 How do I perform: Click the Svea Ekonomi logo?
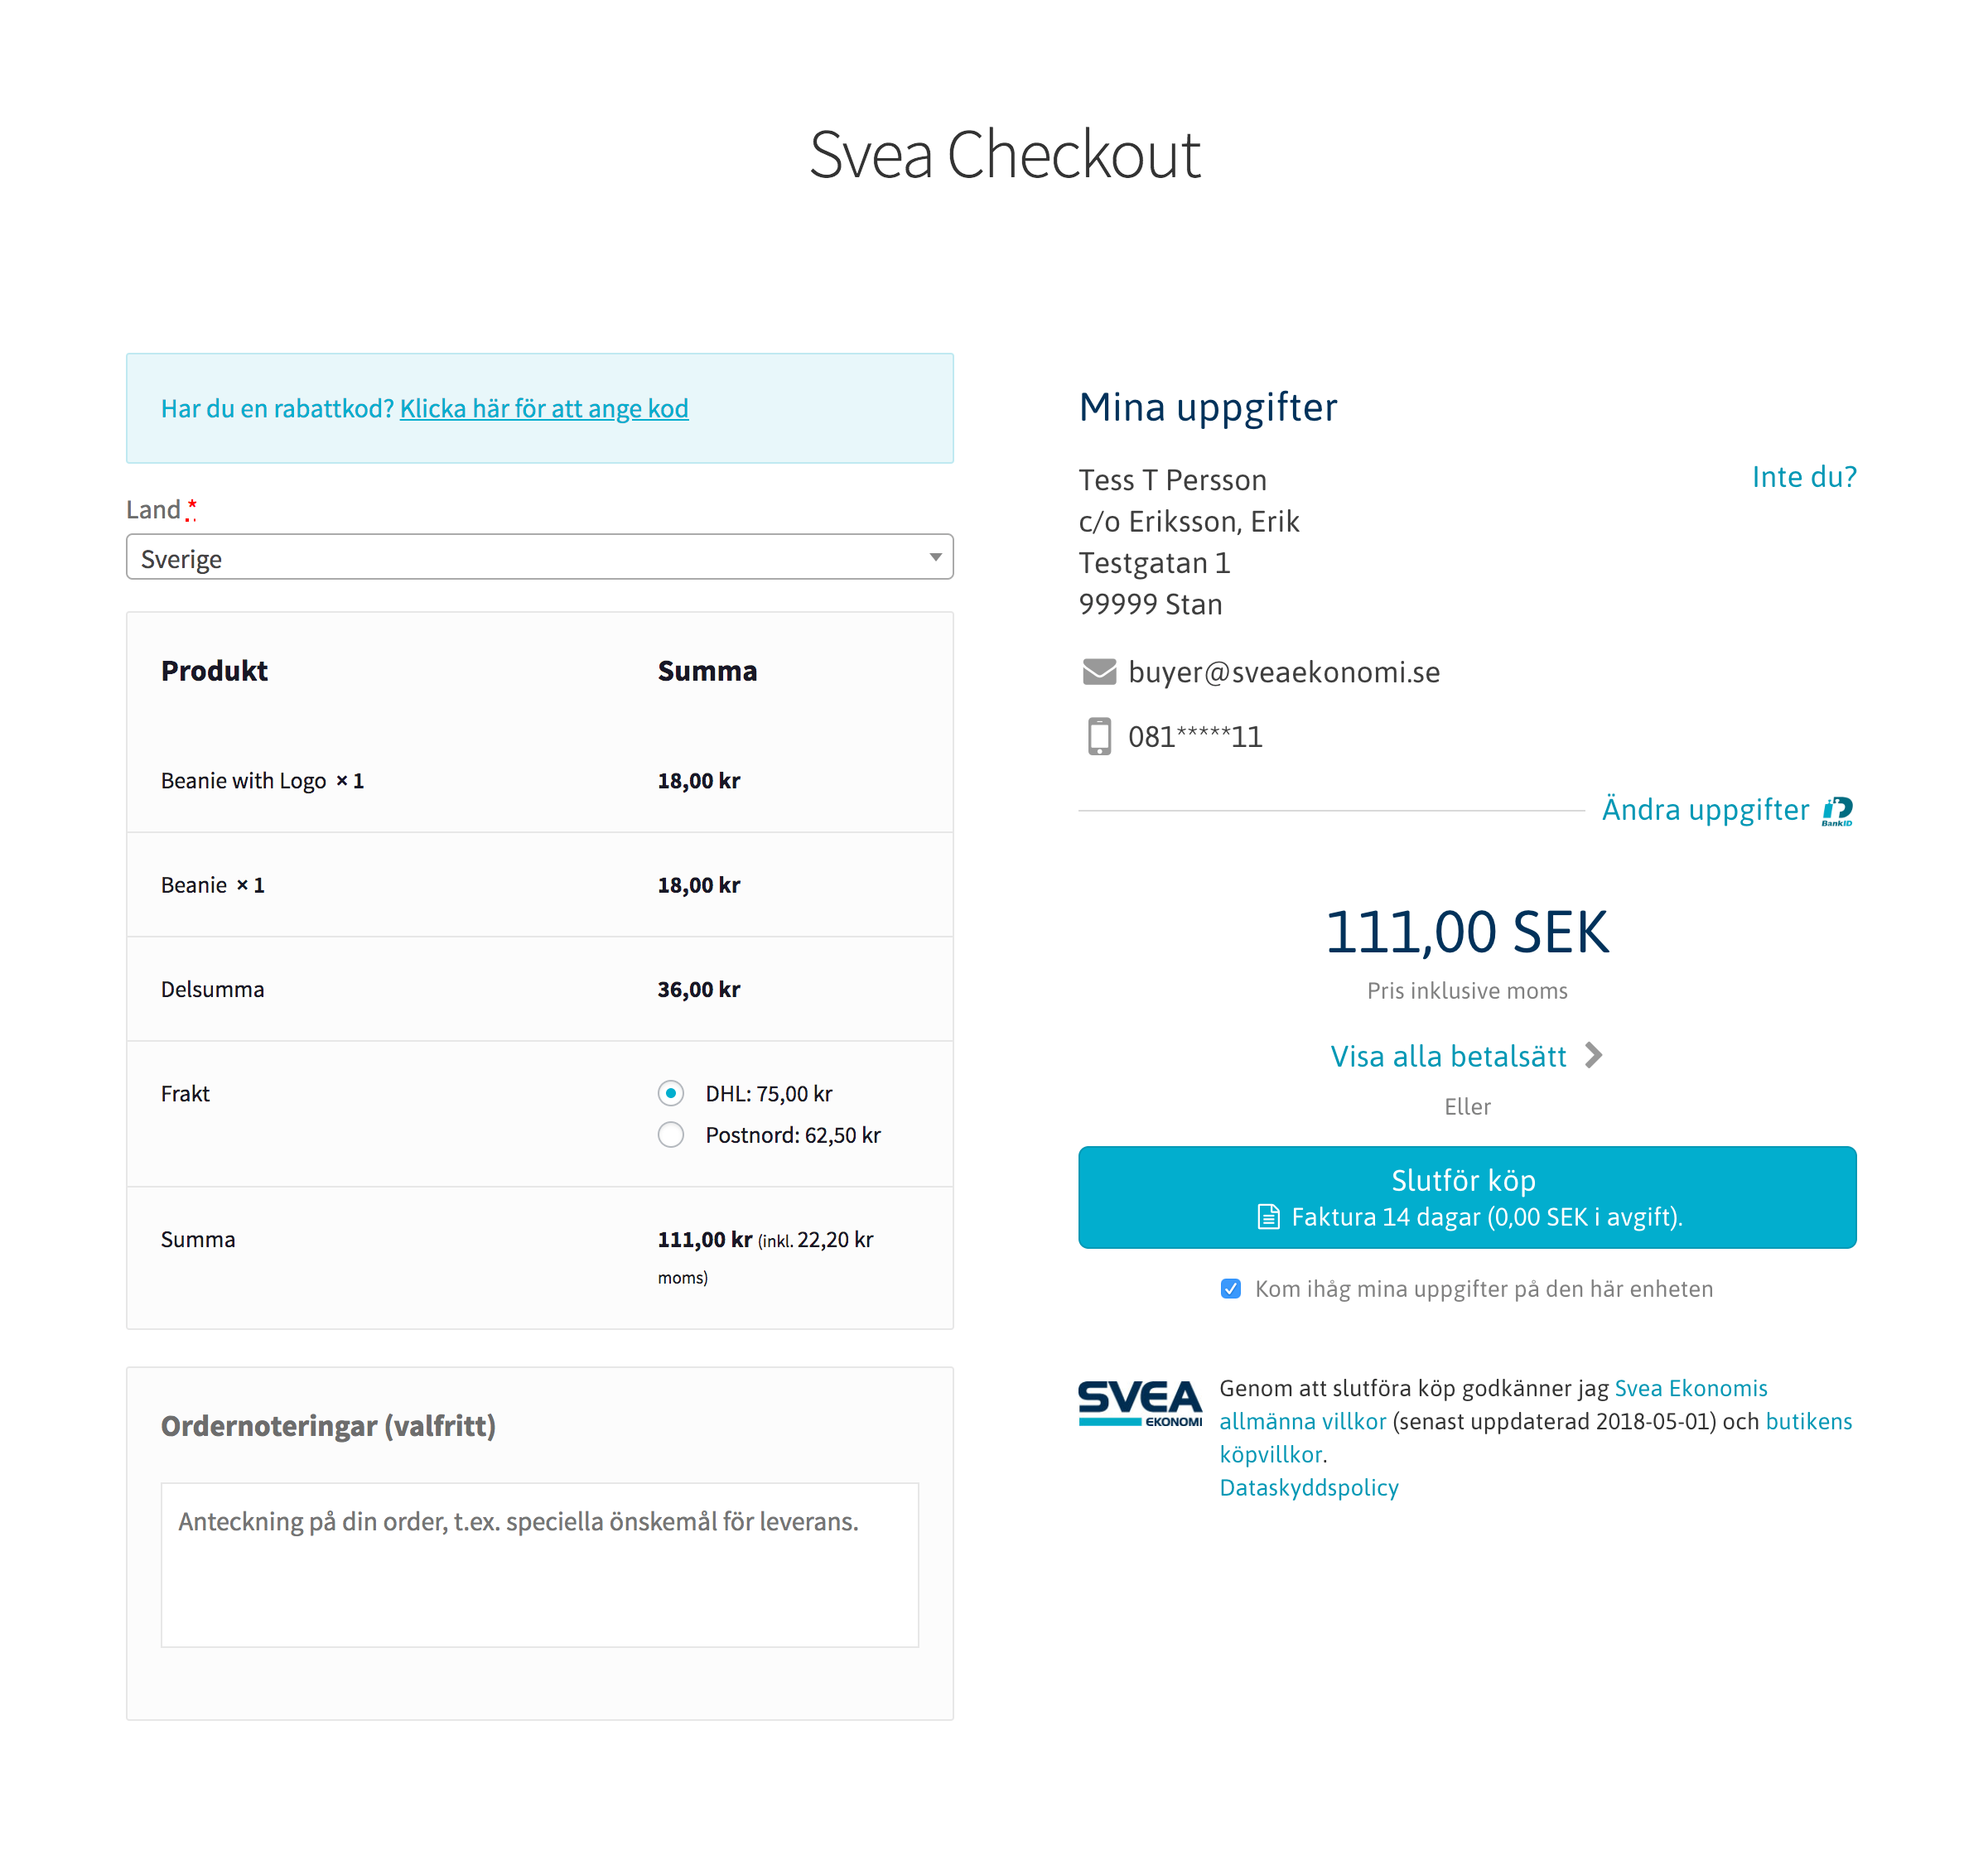click(x=1139, y=1402)
